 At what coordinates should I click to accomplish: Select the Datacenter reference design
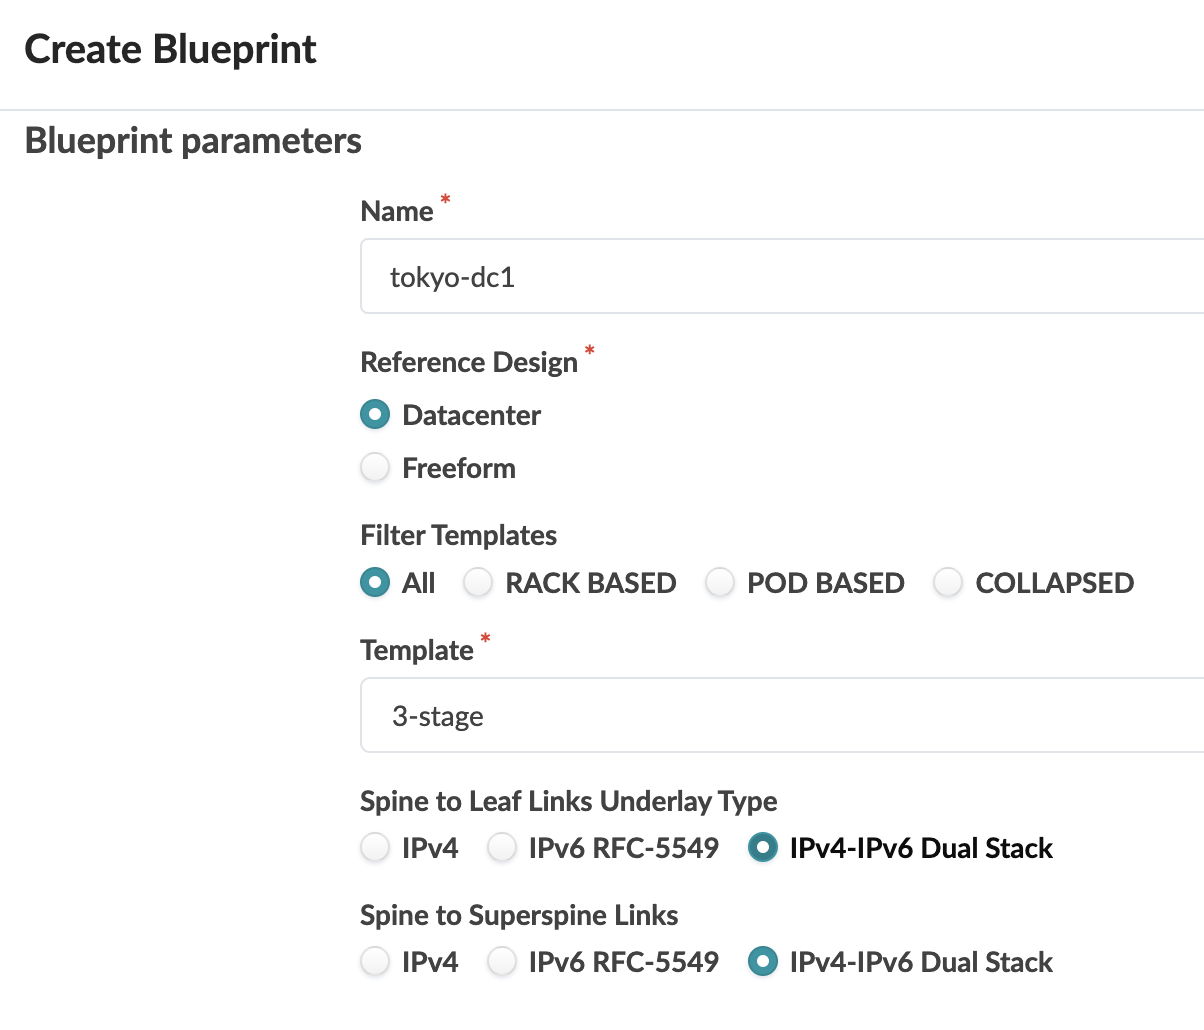(x=375, y=415)
